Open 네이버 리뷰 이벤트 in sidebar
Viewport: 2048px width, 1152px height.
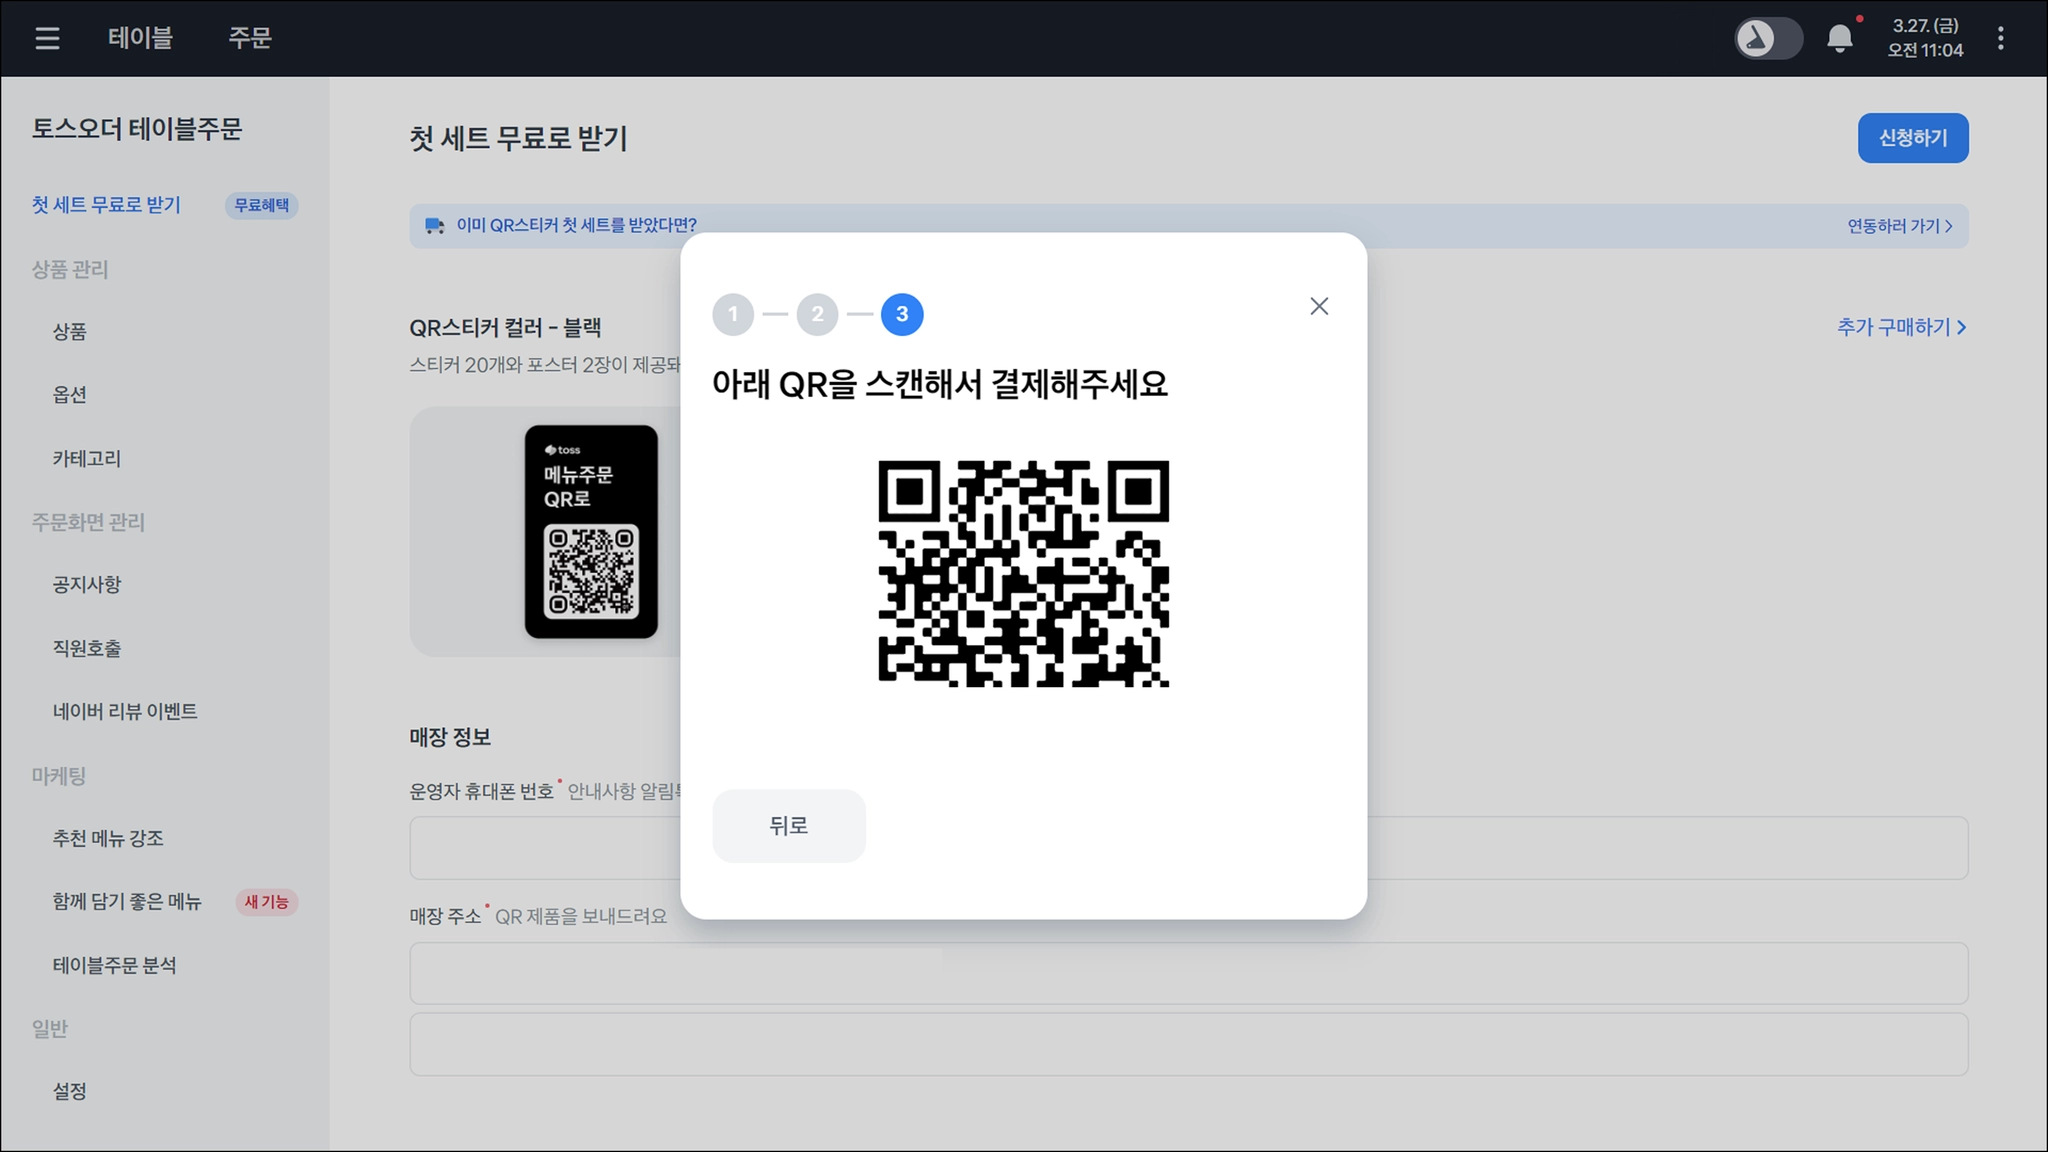125,711
